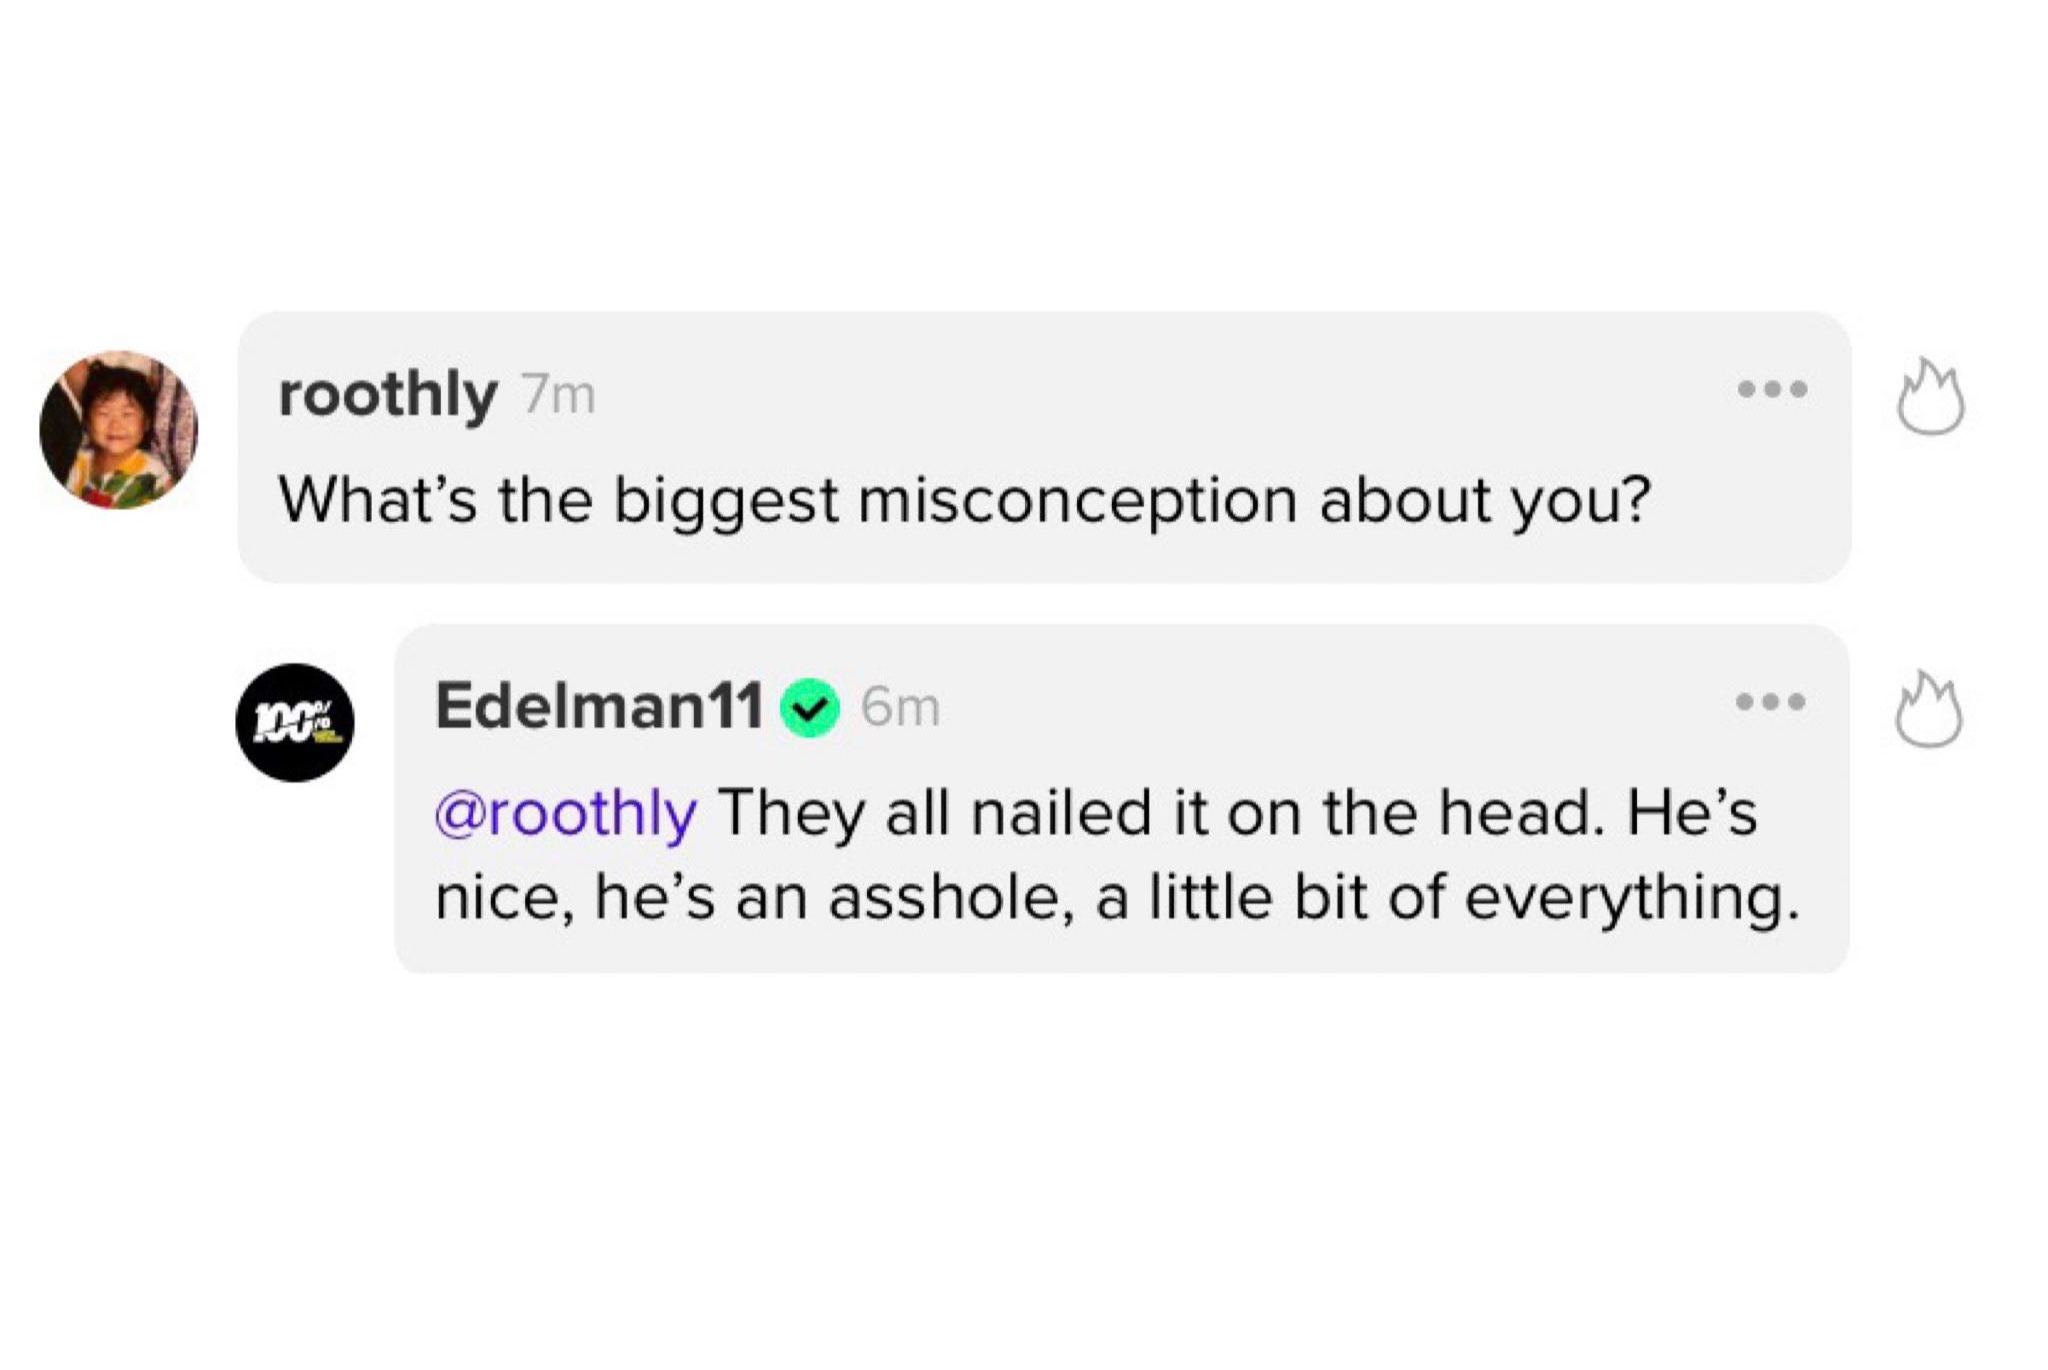Image resolution: width=2048 pixels, height=1370 pixels.
Task: Open the roothly username profile link
Action: coord(387,394)
